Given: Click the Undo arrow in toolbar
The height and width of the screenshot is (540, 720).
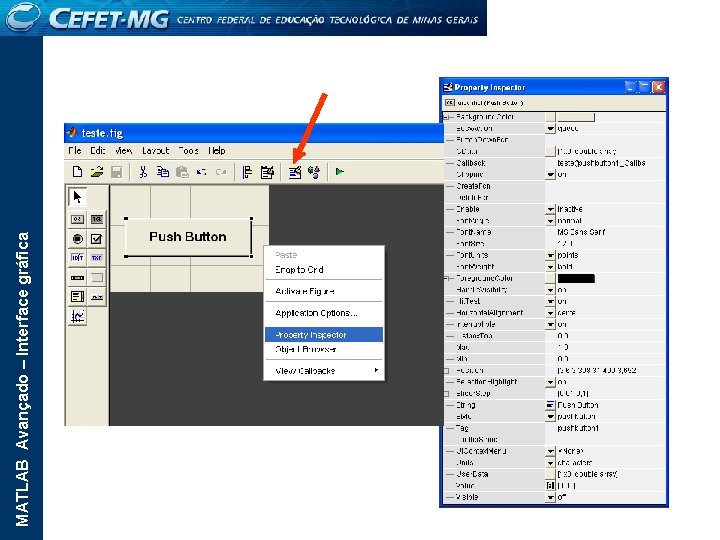Looking at the screenshot, I should (201, 172).
